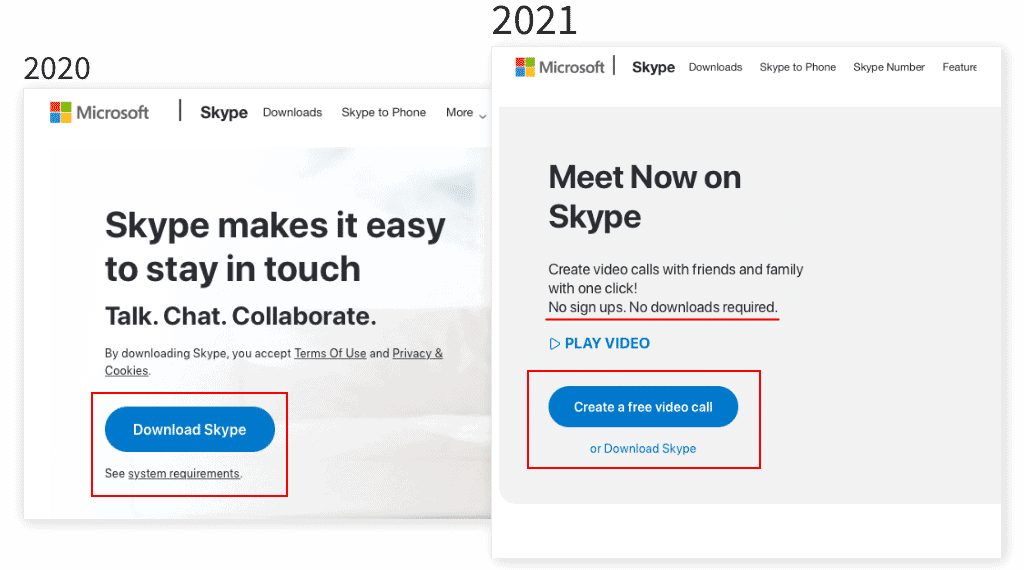This screenshot has width=1024, height=570.
Task: Open the Skype brand link in 2020 page
Action: 223,112
